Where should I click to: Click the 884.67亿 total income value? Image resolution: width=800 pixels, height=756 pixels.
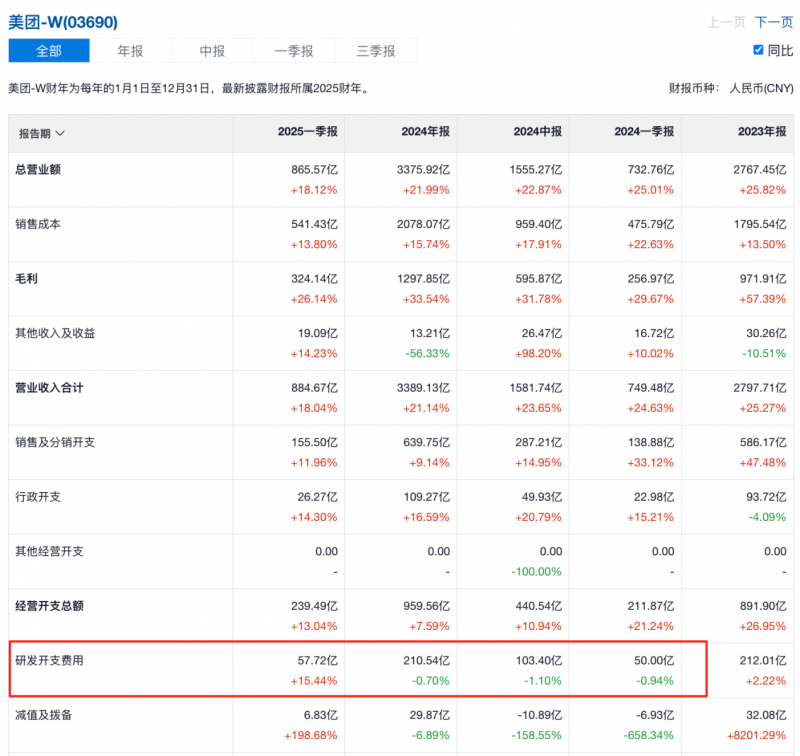click(314, 388)
